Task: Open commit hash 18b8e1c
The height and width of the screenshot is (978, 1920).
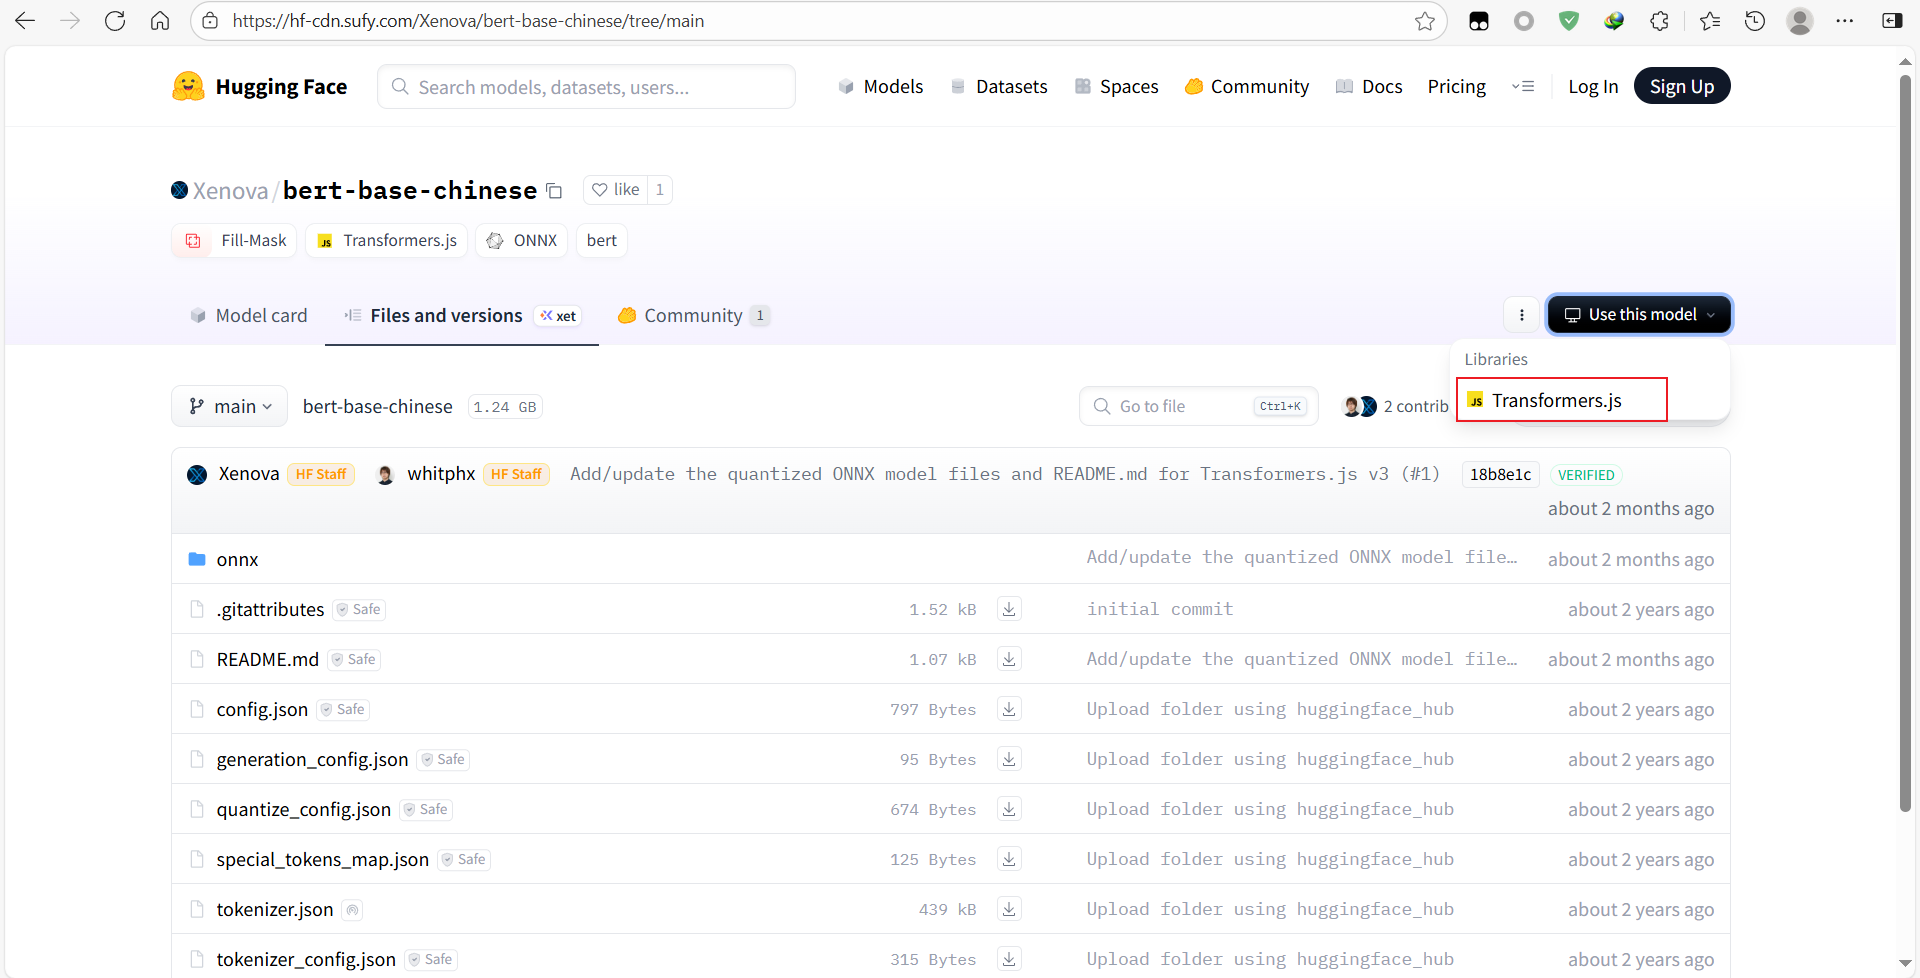Action: pos(1500,475)
